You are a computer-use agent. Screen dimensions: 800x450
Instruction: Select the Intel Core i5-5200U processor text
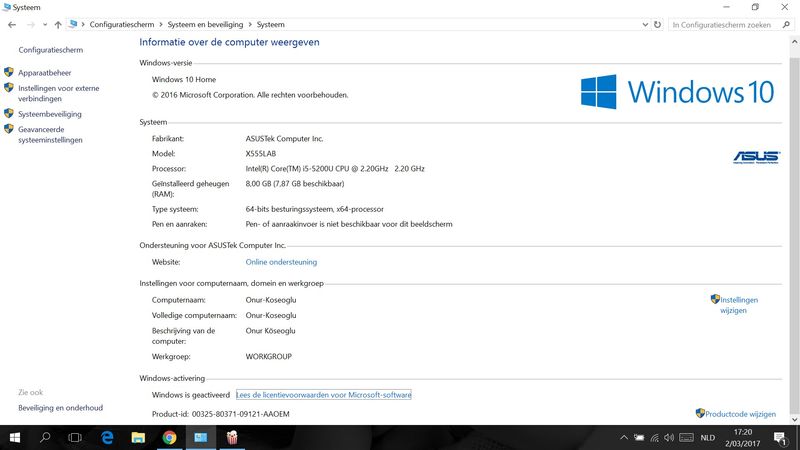335,169
